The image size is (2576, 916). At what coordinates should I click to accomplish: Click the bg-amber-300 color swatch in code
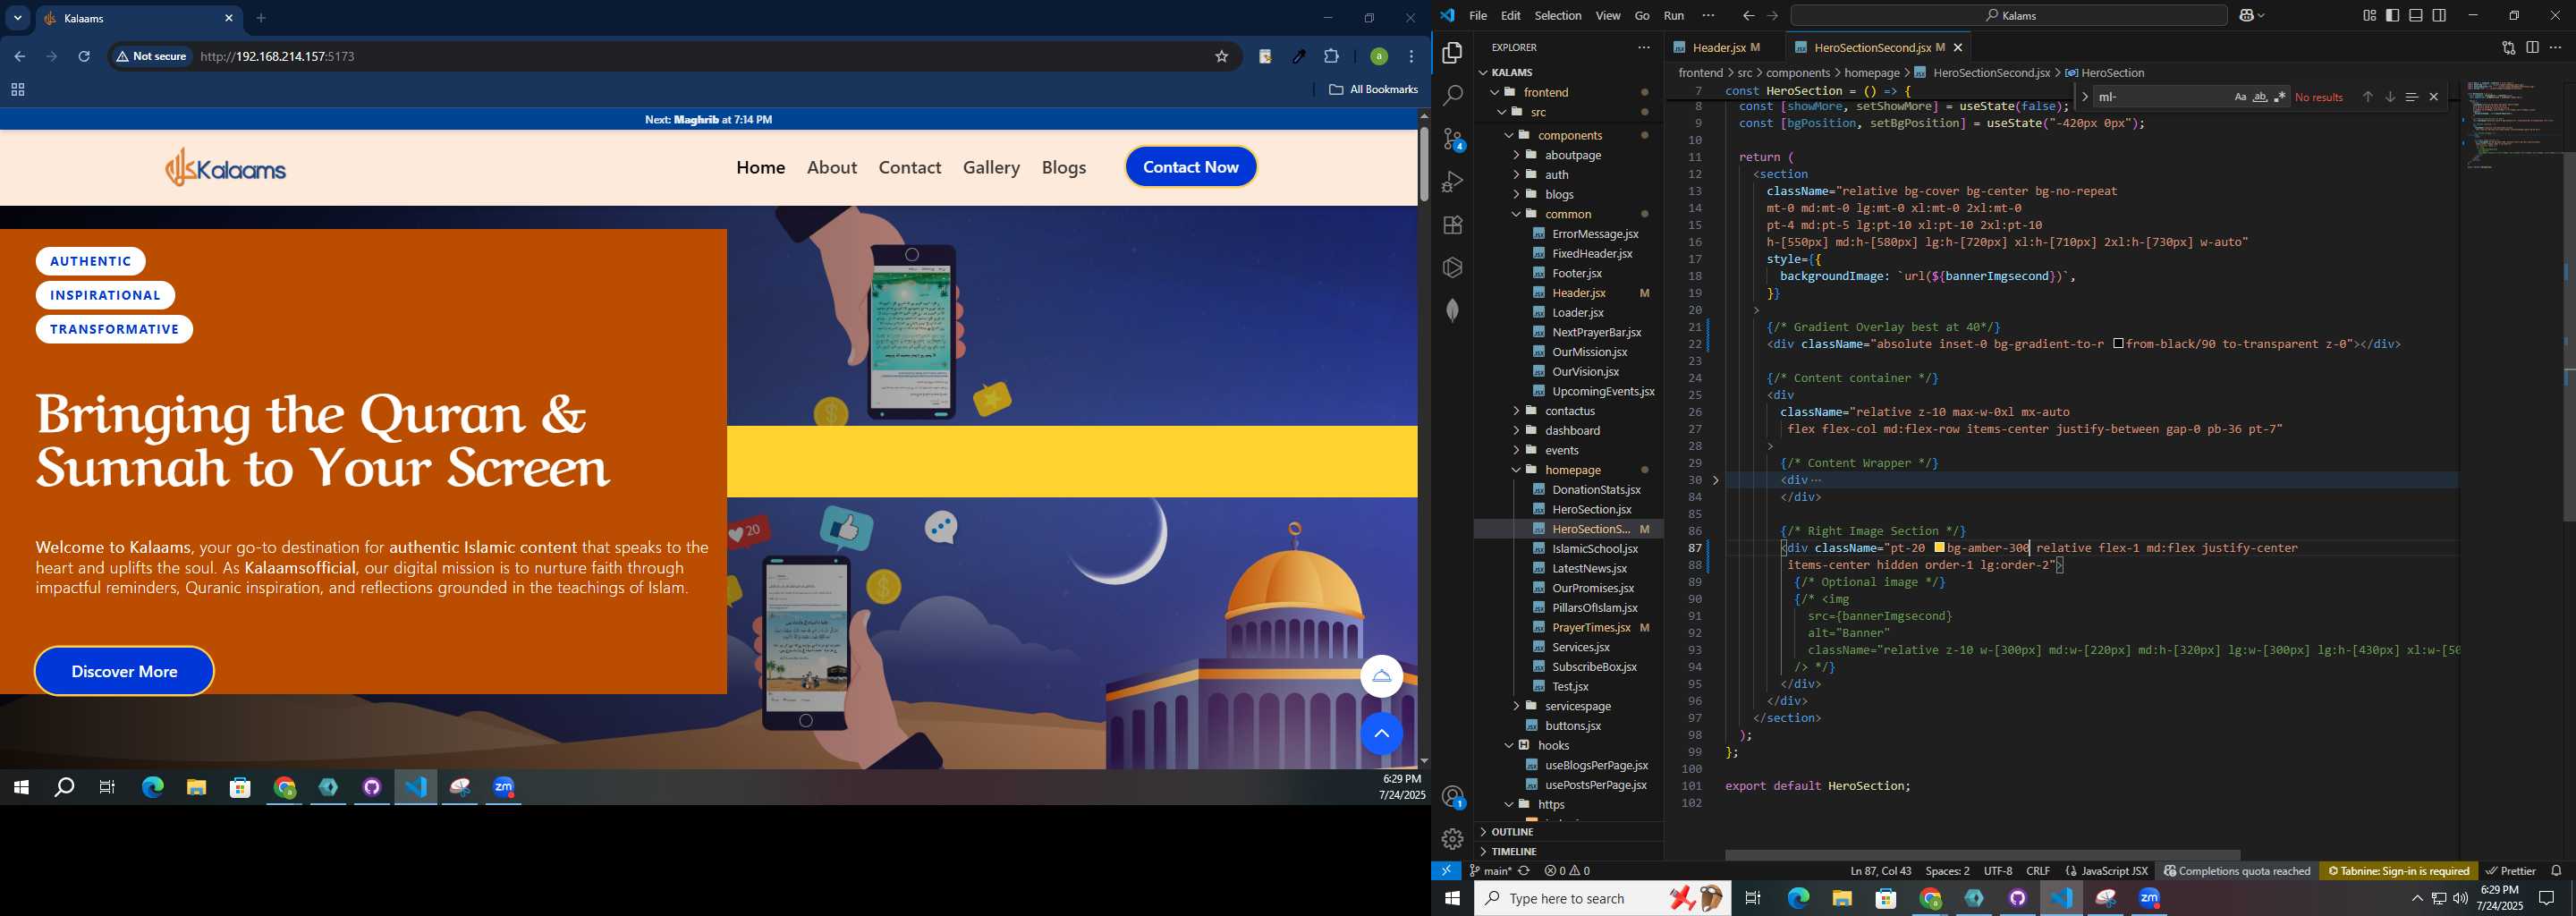coord(1939,548)
